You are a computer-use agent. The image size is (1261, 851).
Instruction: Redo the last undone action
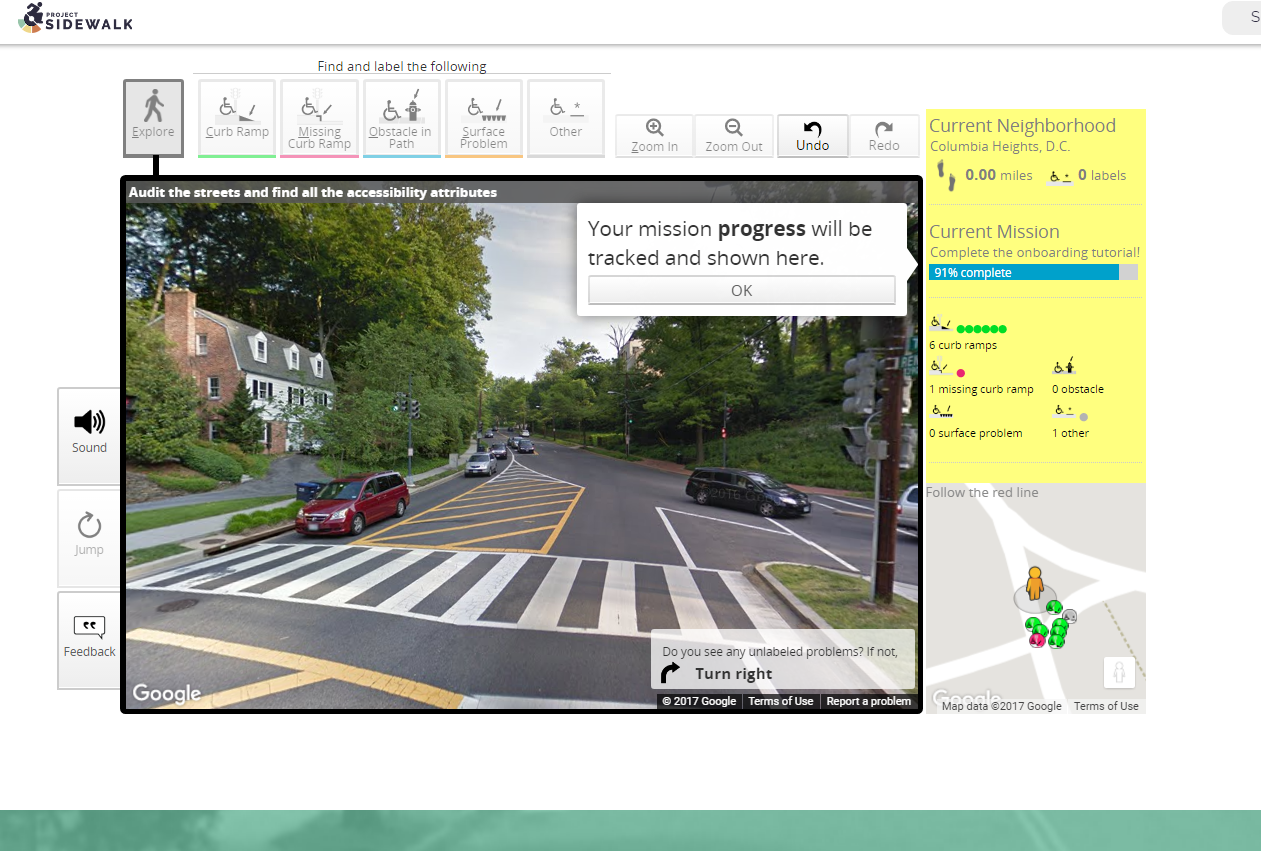pos(884,136)
